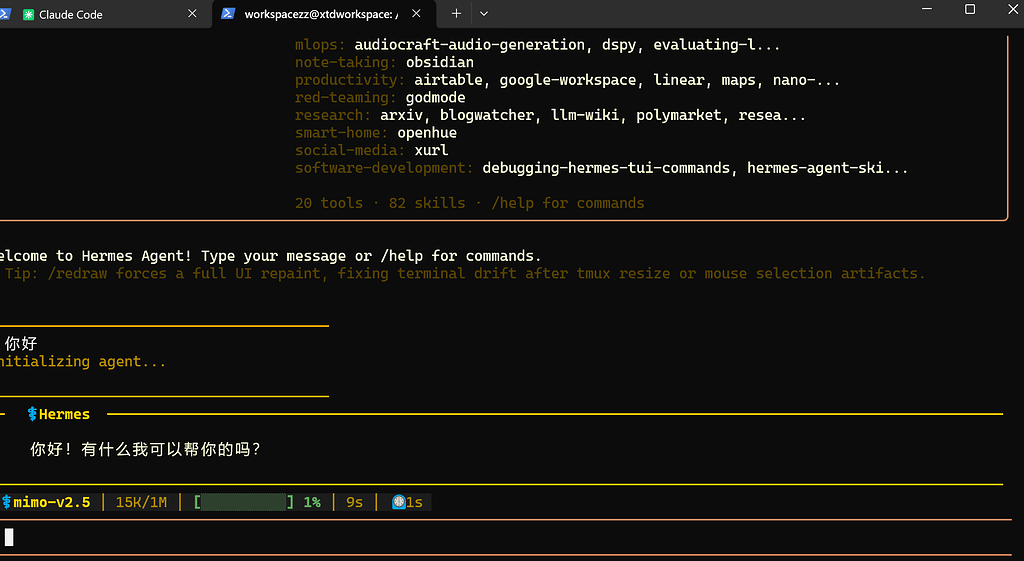
Task: Click the user message 你好
Action: coord(21,344)
